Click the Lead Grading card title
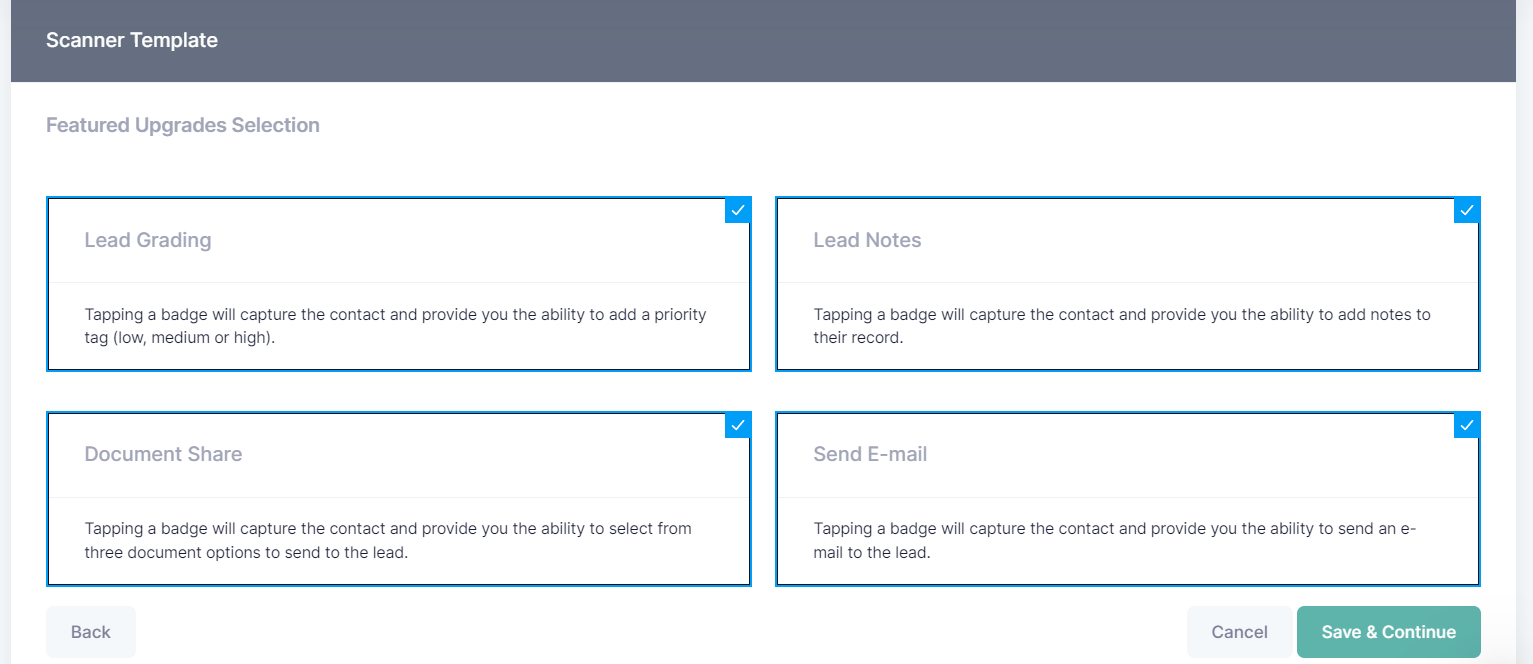This screenshot has height=664, width=1533. point(148,240)
